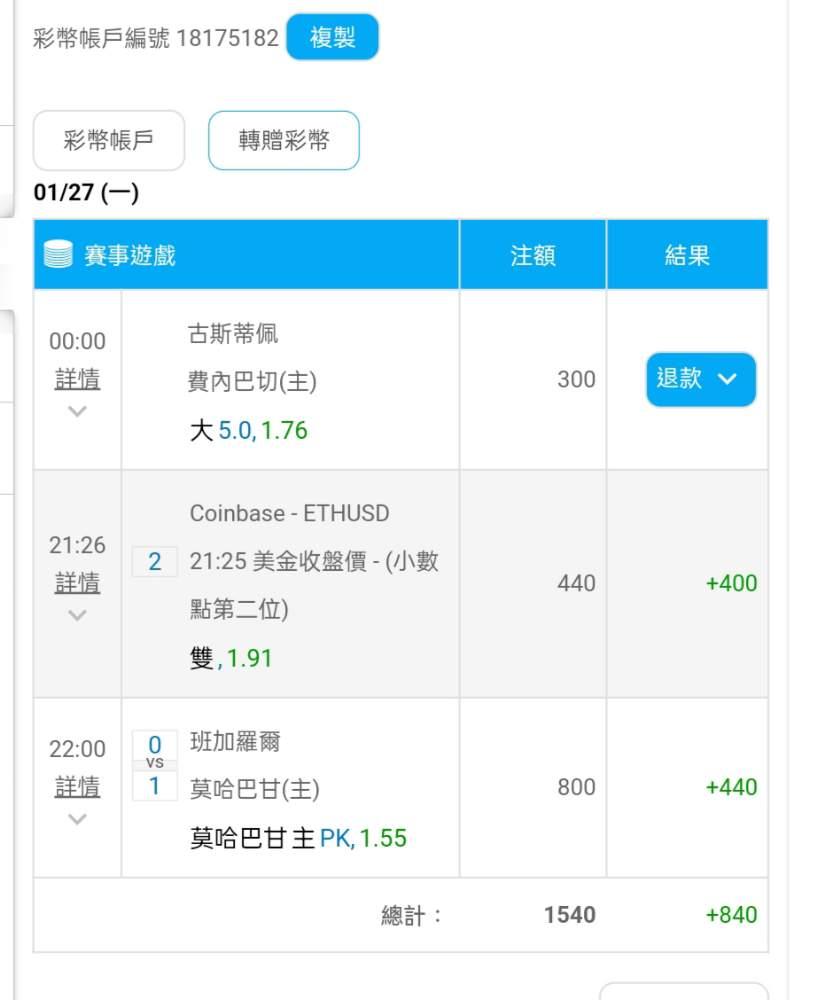Image resolution: width=817 pixels, height=1000 pixels.
Task: Click the 大 5.0, 1.76 bet selection
Action: (x=248, y=431)
